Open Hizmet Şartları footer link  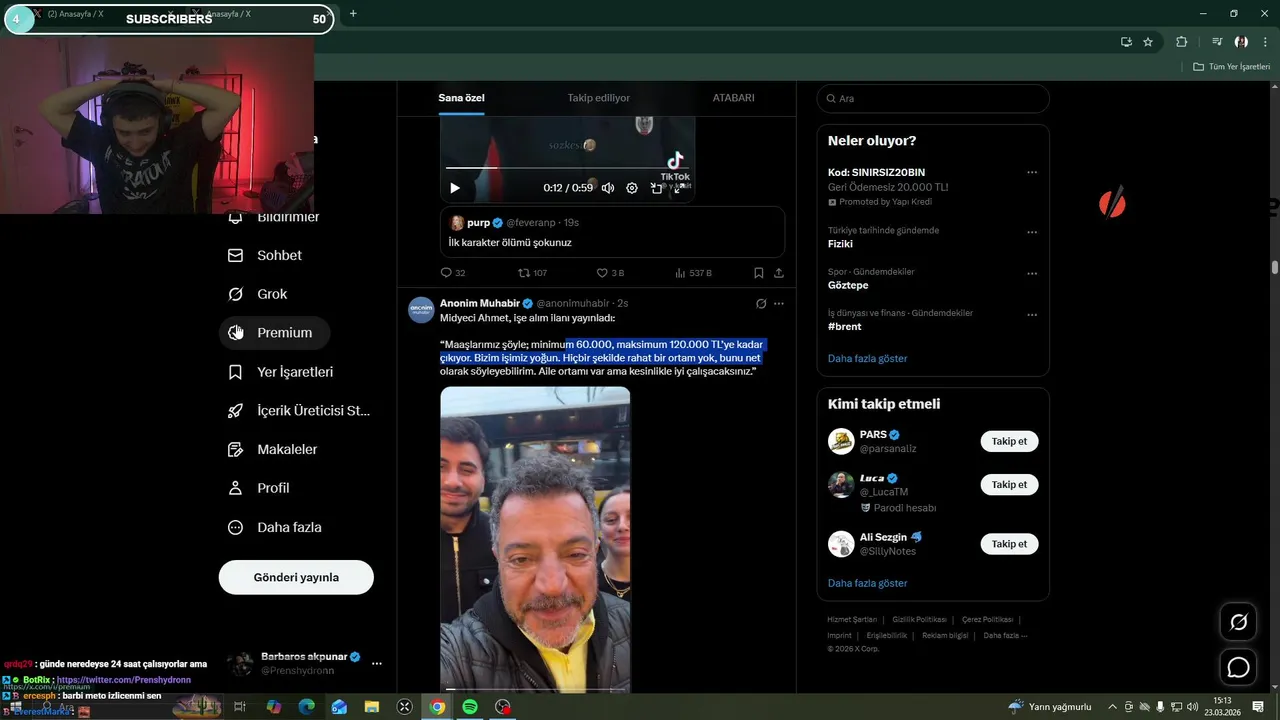(x=852, y=620)
